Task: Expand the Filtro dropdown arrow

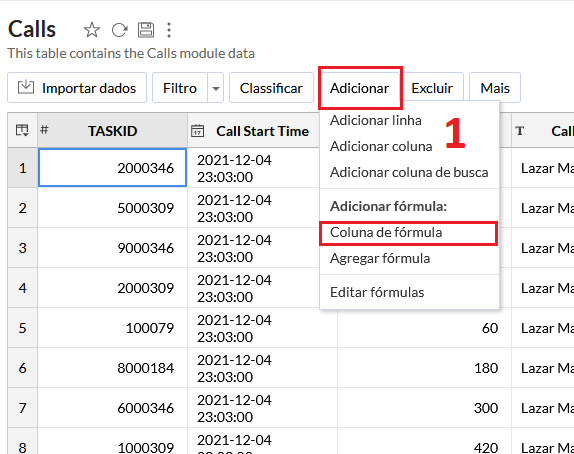Action: (x=216, y=88)
